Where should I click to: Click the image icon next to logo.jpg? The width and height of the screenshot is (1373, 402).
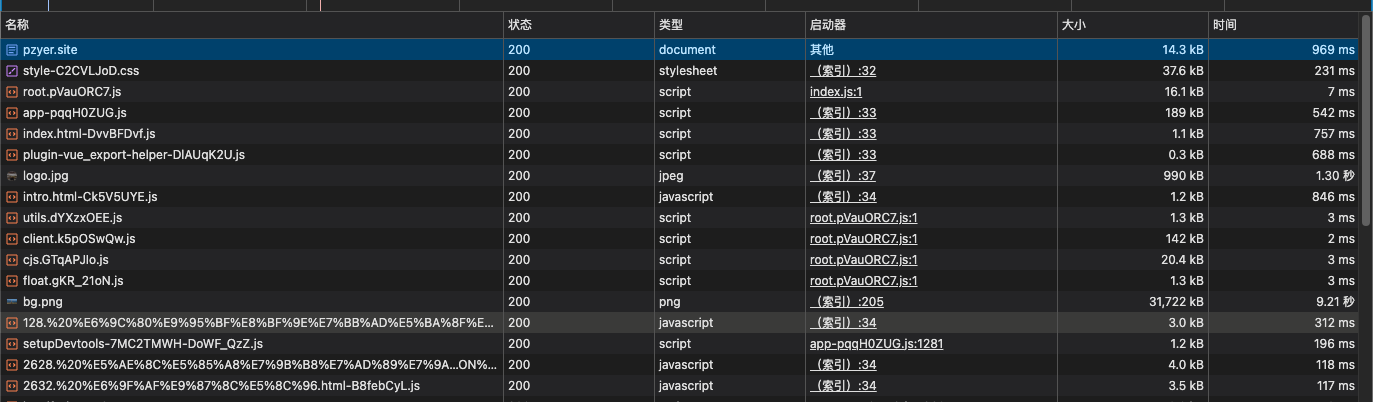click(11, 176)
